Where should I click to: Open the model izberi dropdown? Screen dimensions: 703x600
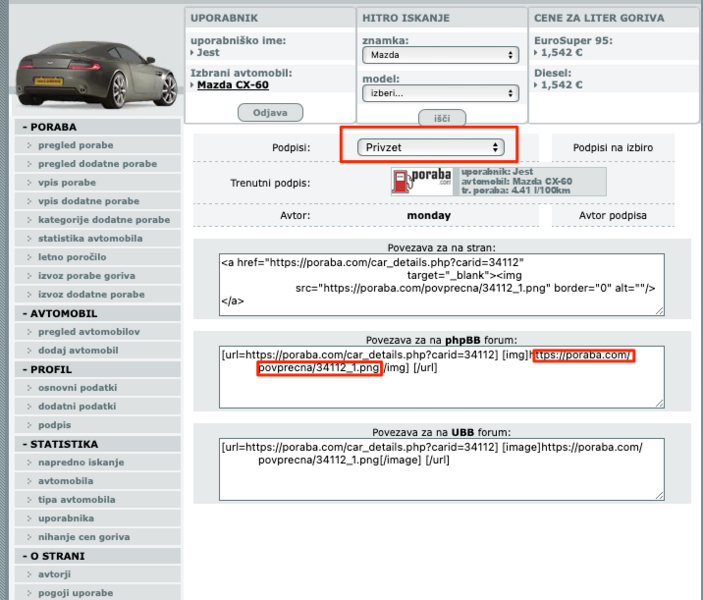pyautogui.click(x=440, y=93)
